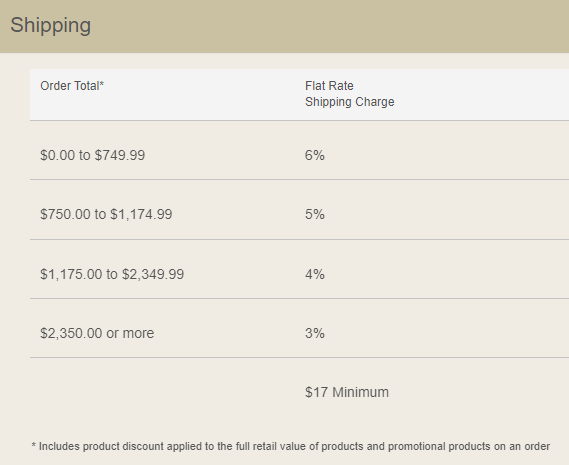The height and width of the screenshot is (465, 569).
Task: Click the $749.99 upper limit amount
Action: pos(120,155)
